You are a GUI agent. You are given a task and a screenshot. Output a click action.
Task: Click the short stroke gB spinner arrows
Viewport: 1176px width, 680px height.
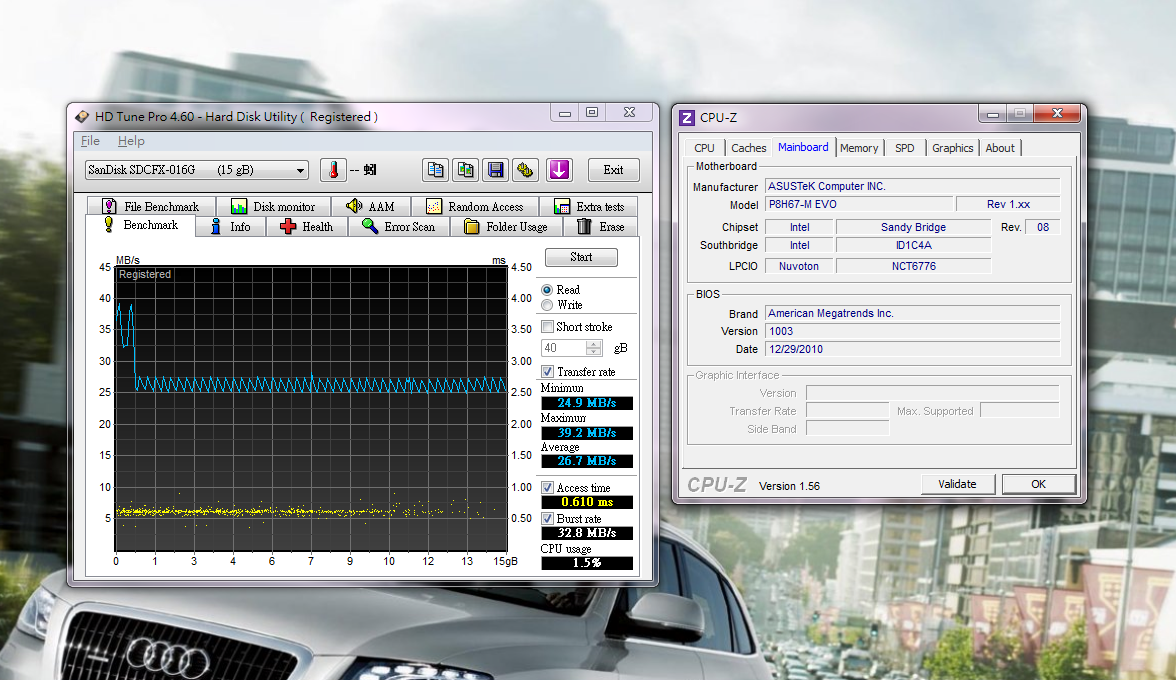tap(594, 348)
